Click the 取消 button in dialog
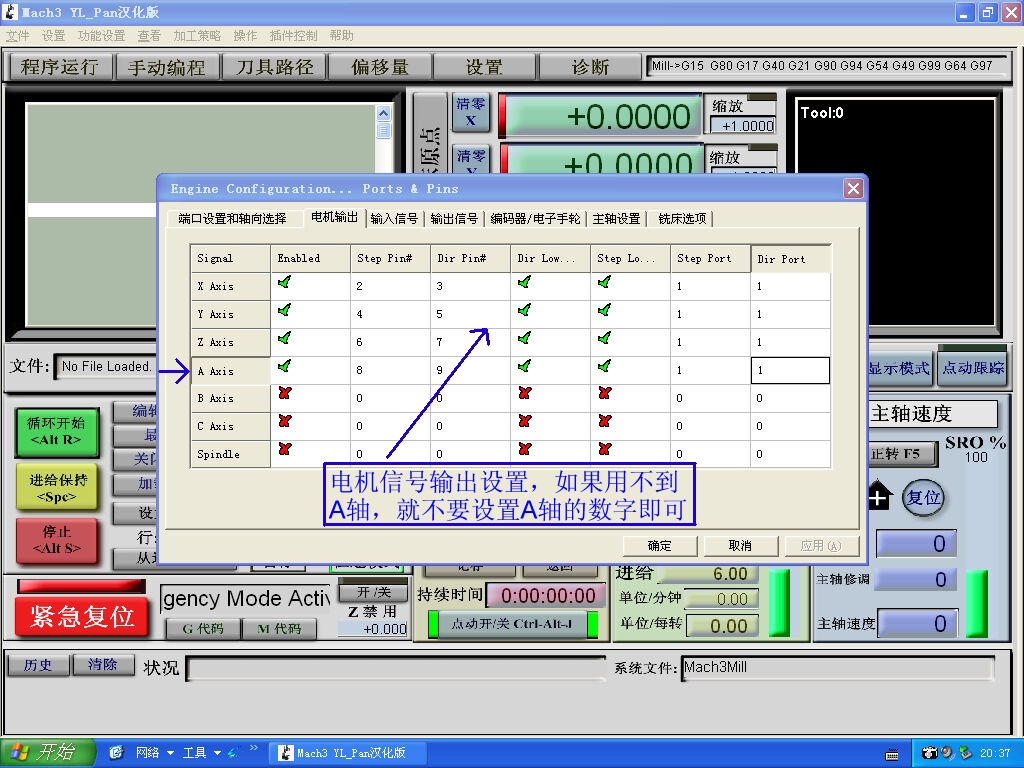 (740, 546)
